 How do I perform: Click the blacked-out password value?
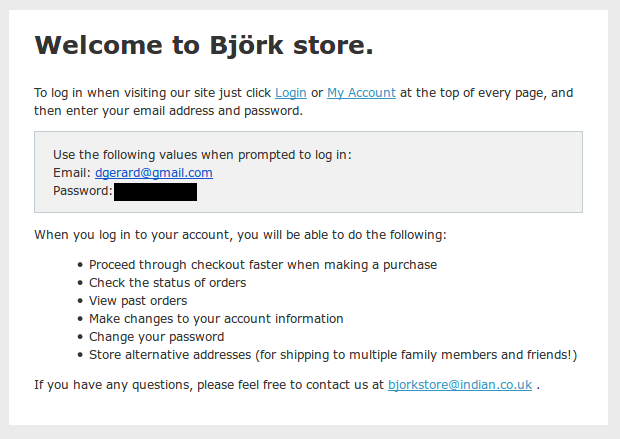point(155,191)
